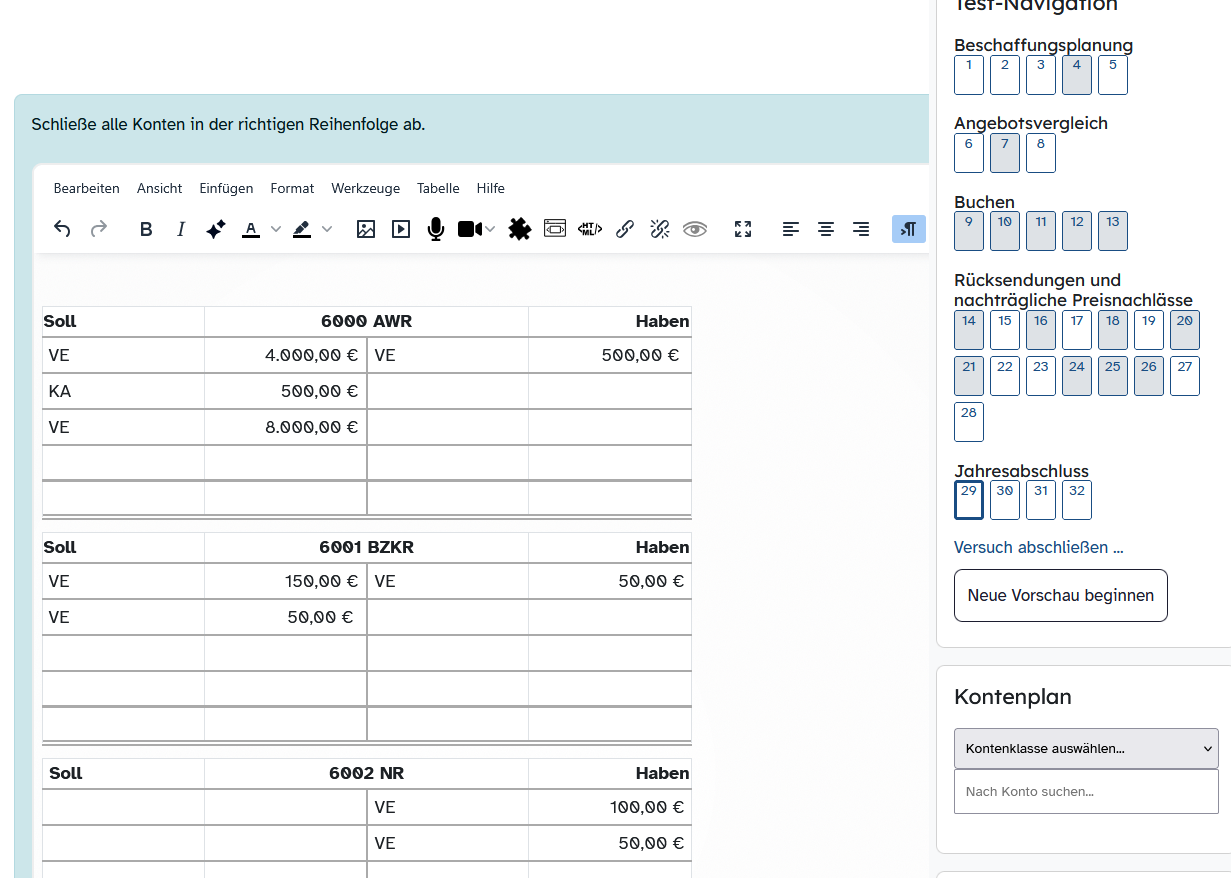Click the text color A swatch
Screen dimensions: 1231x878
point(251,229)
